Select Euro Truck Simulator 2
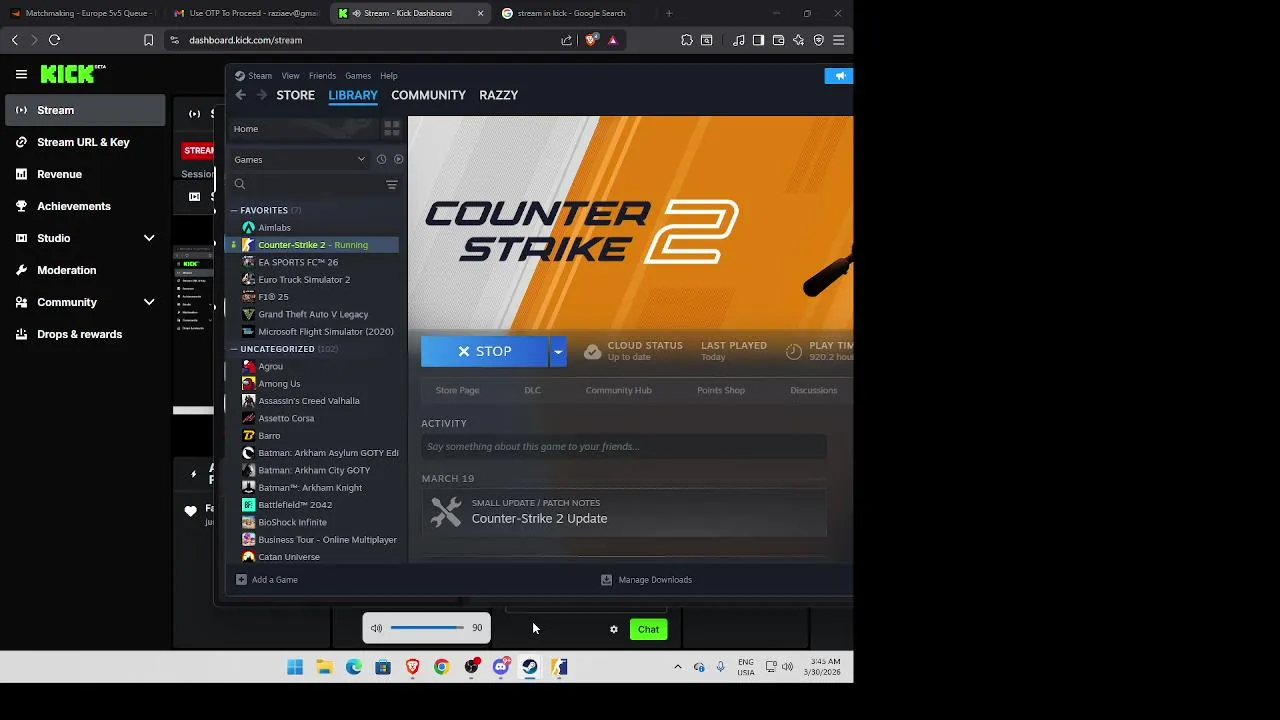 (x=304, y=280)
